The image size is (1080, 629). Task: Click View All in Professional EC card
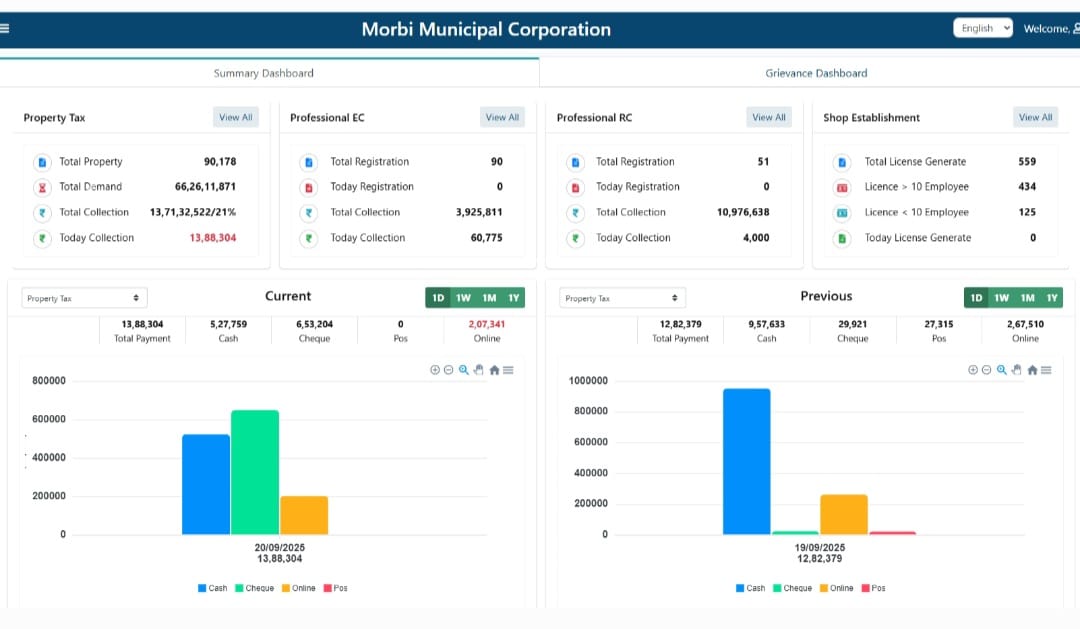[502, 117]
